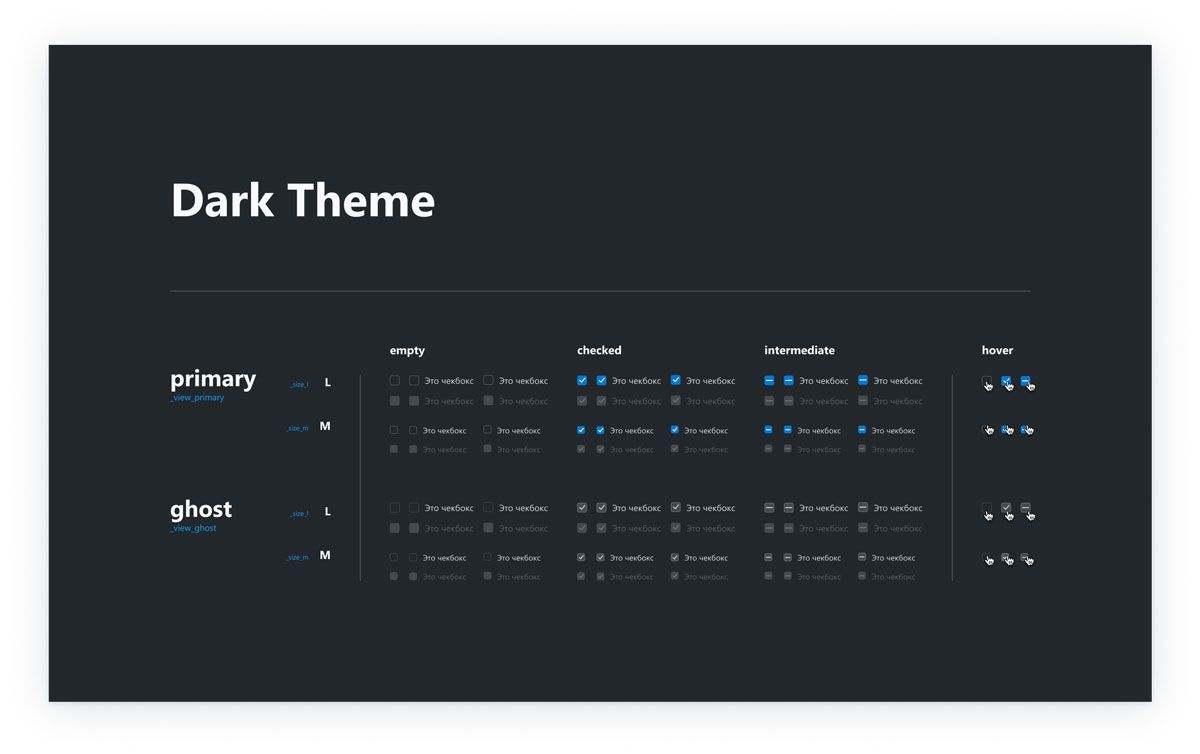Click the "ghost" section heading
Screen dimensions: 1200x754
pos(201,509)
